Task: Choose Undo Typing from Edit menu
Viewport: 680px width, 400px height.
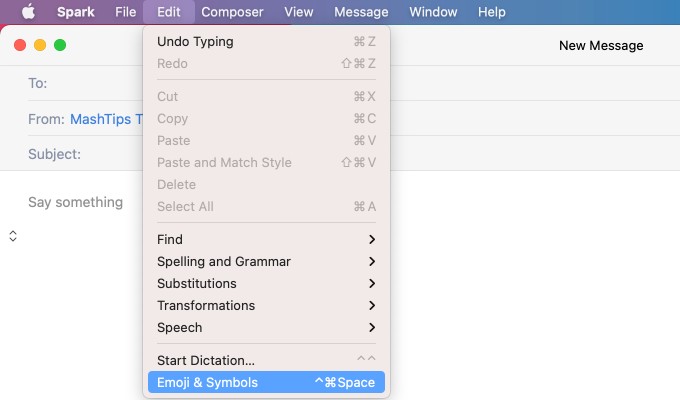Action: tap(266, 42)
